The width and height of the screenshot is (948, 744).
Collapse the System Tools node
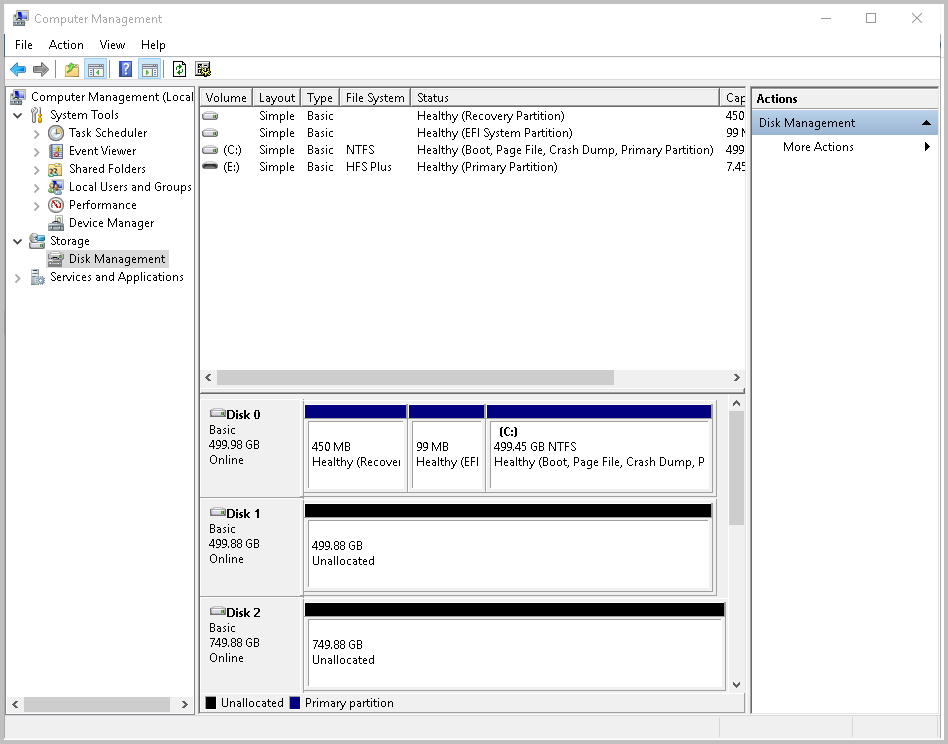point(18,115)
